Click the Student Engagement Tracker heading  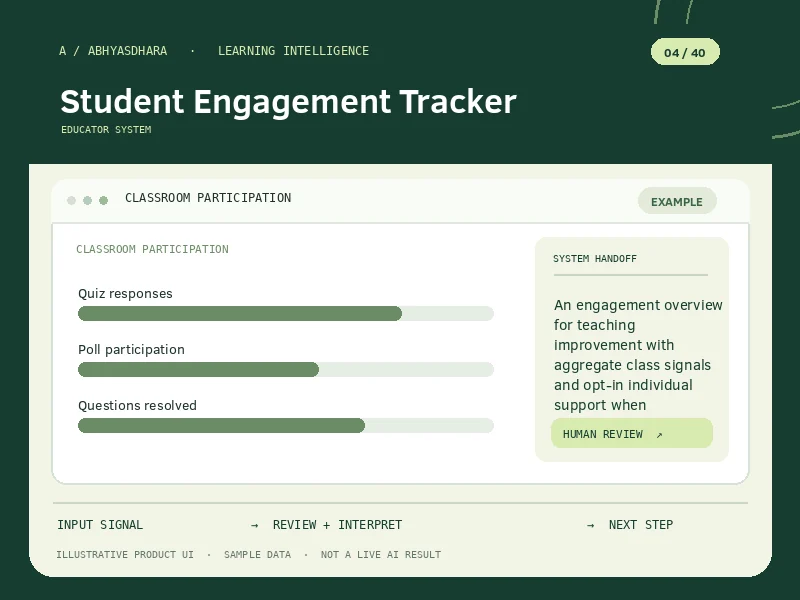coord(288,101)
